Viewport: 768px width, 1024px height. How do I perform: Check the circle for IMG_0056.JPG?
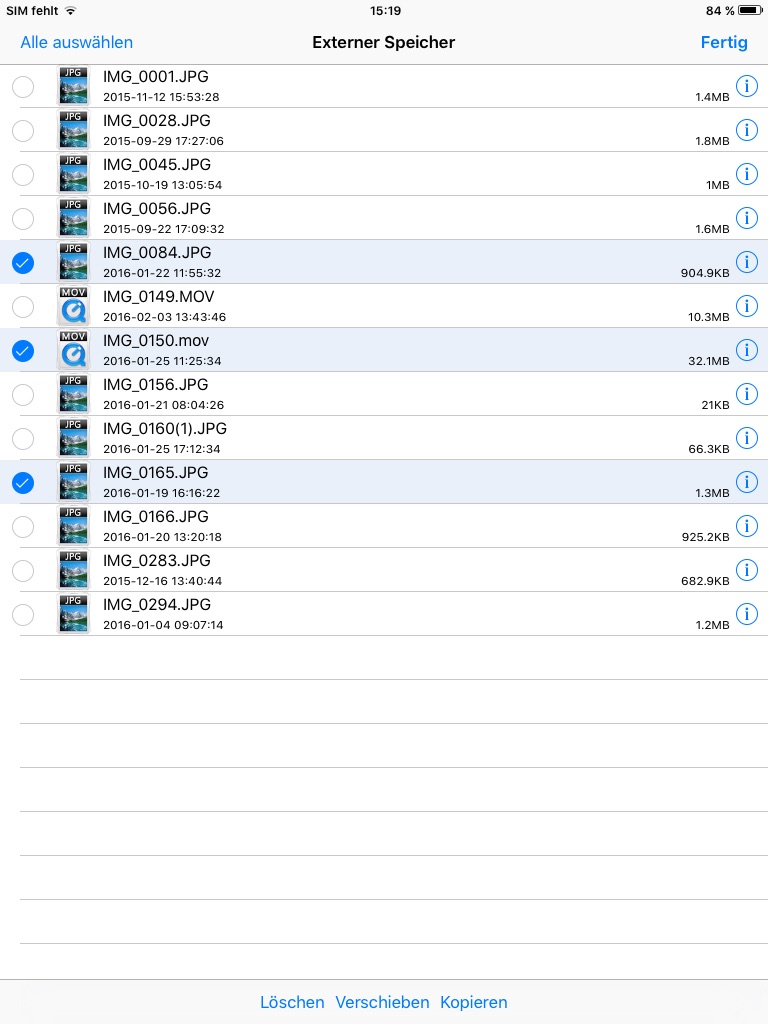(23, 219)
